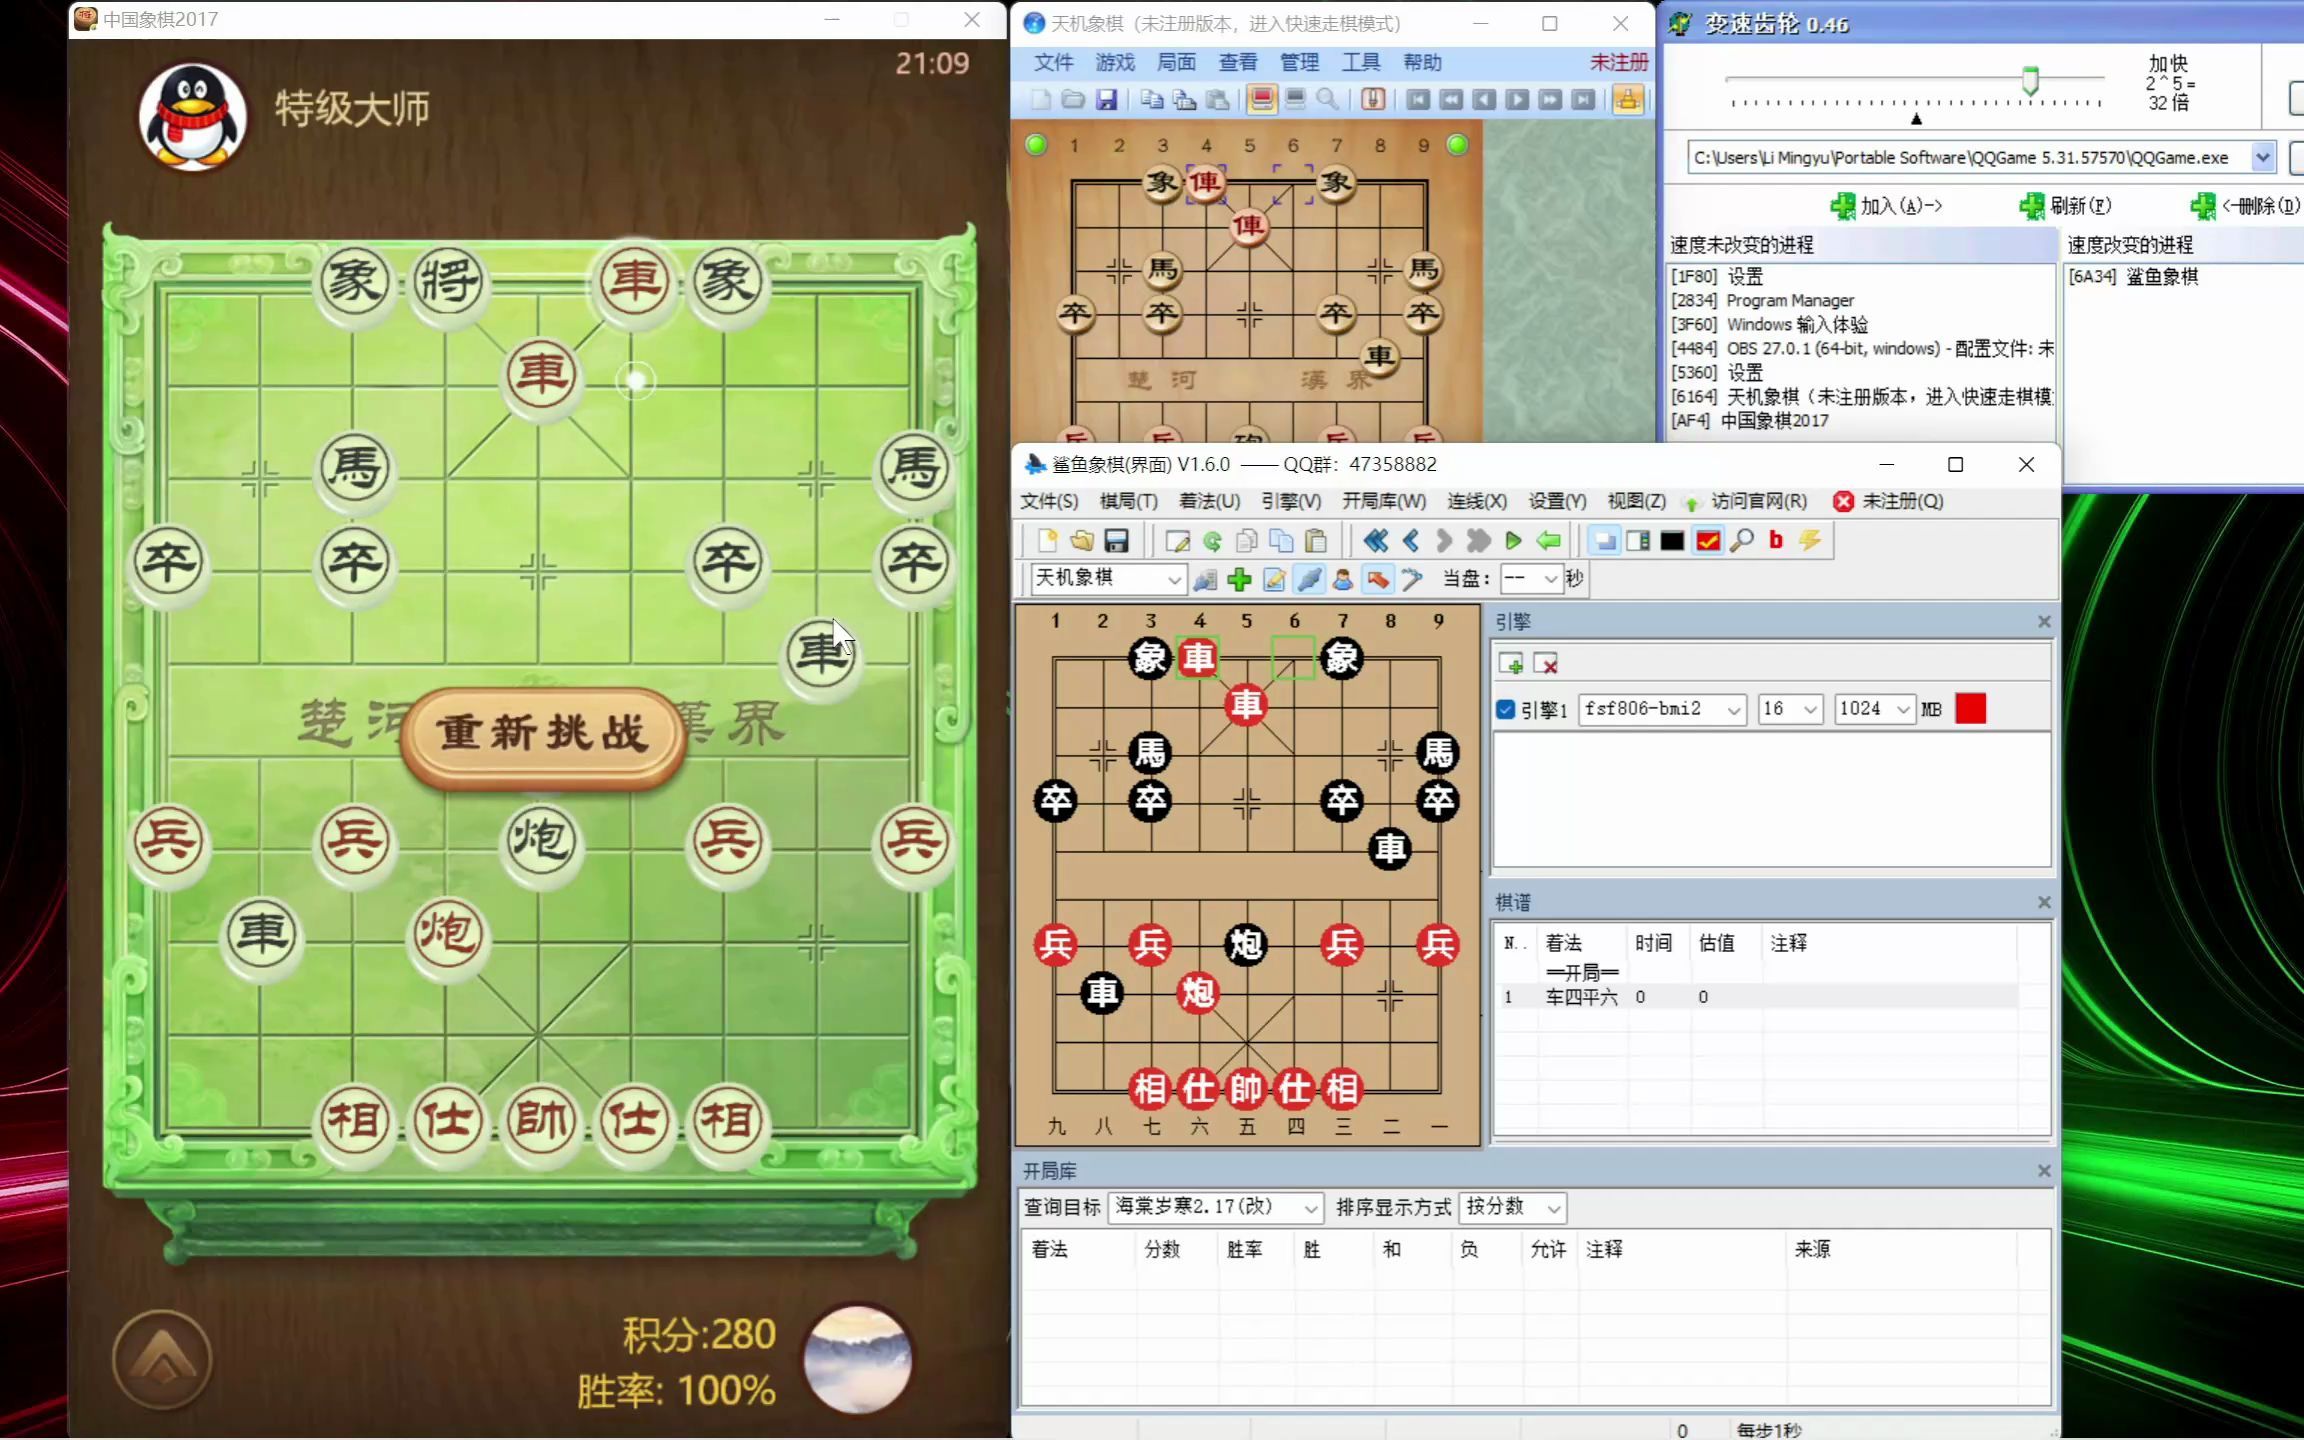Click the edit position icon in 鲨鱼象棋
This screenshot has height=1440, width=2304.
[1177, 541]
